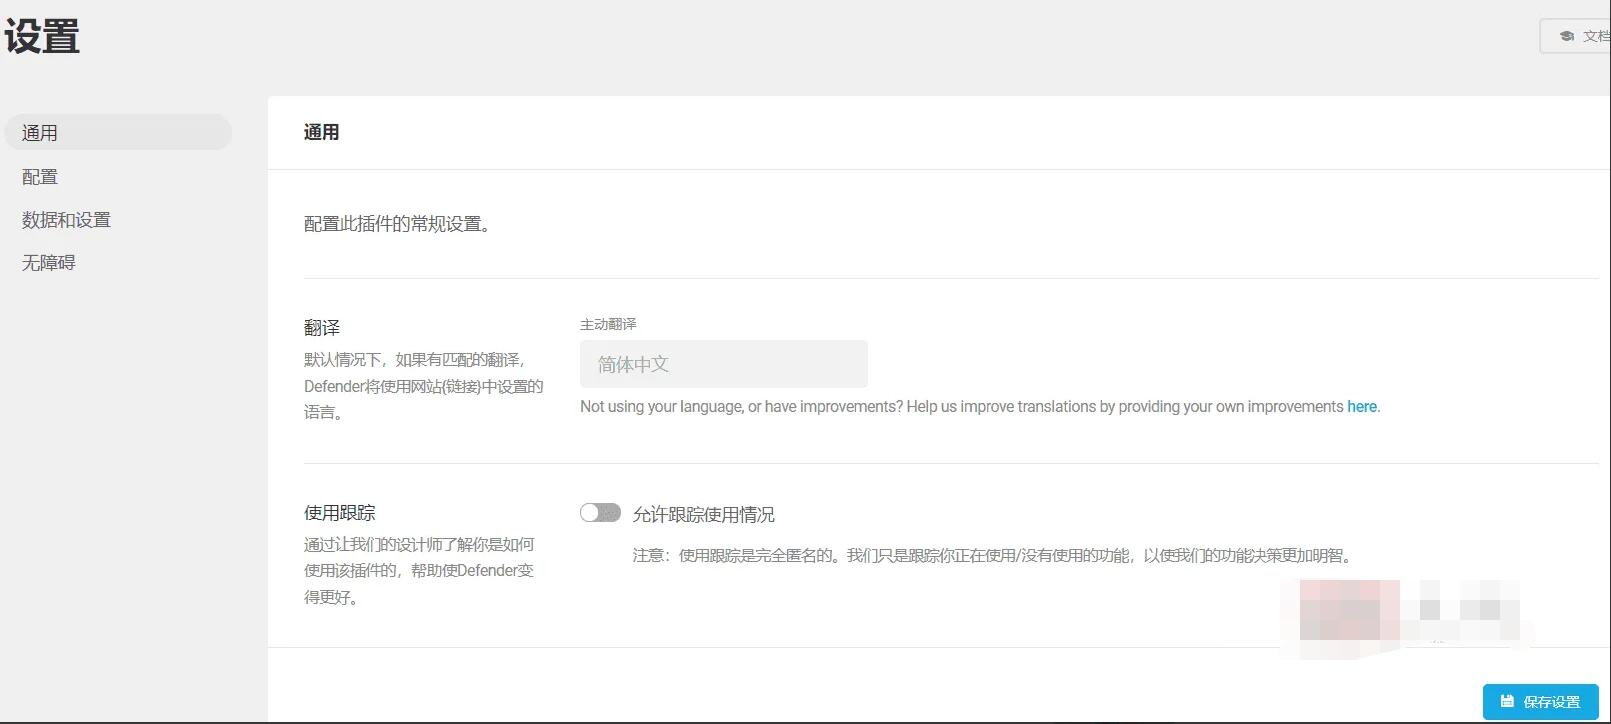Select the 使用跟踪 section heading

pos(340,513)
